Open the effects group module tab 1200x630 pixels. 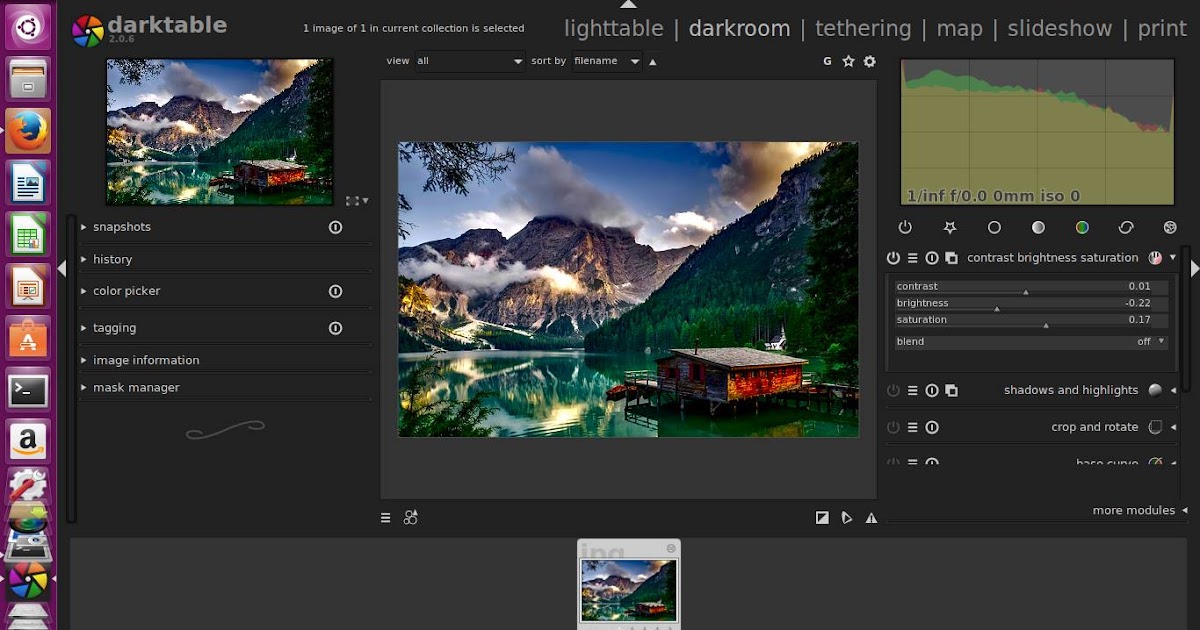tap(1170, 228)
